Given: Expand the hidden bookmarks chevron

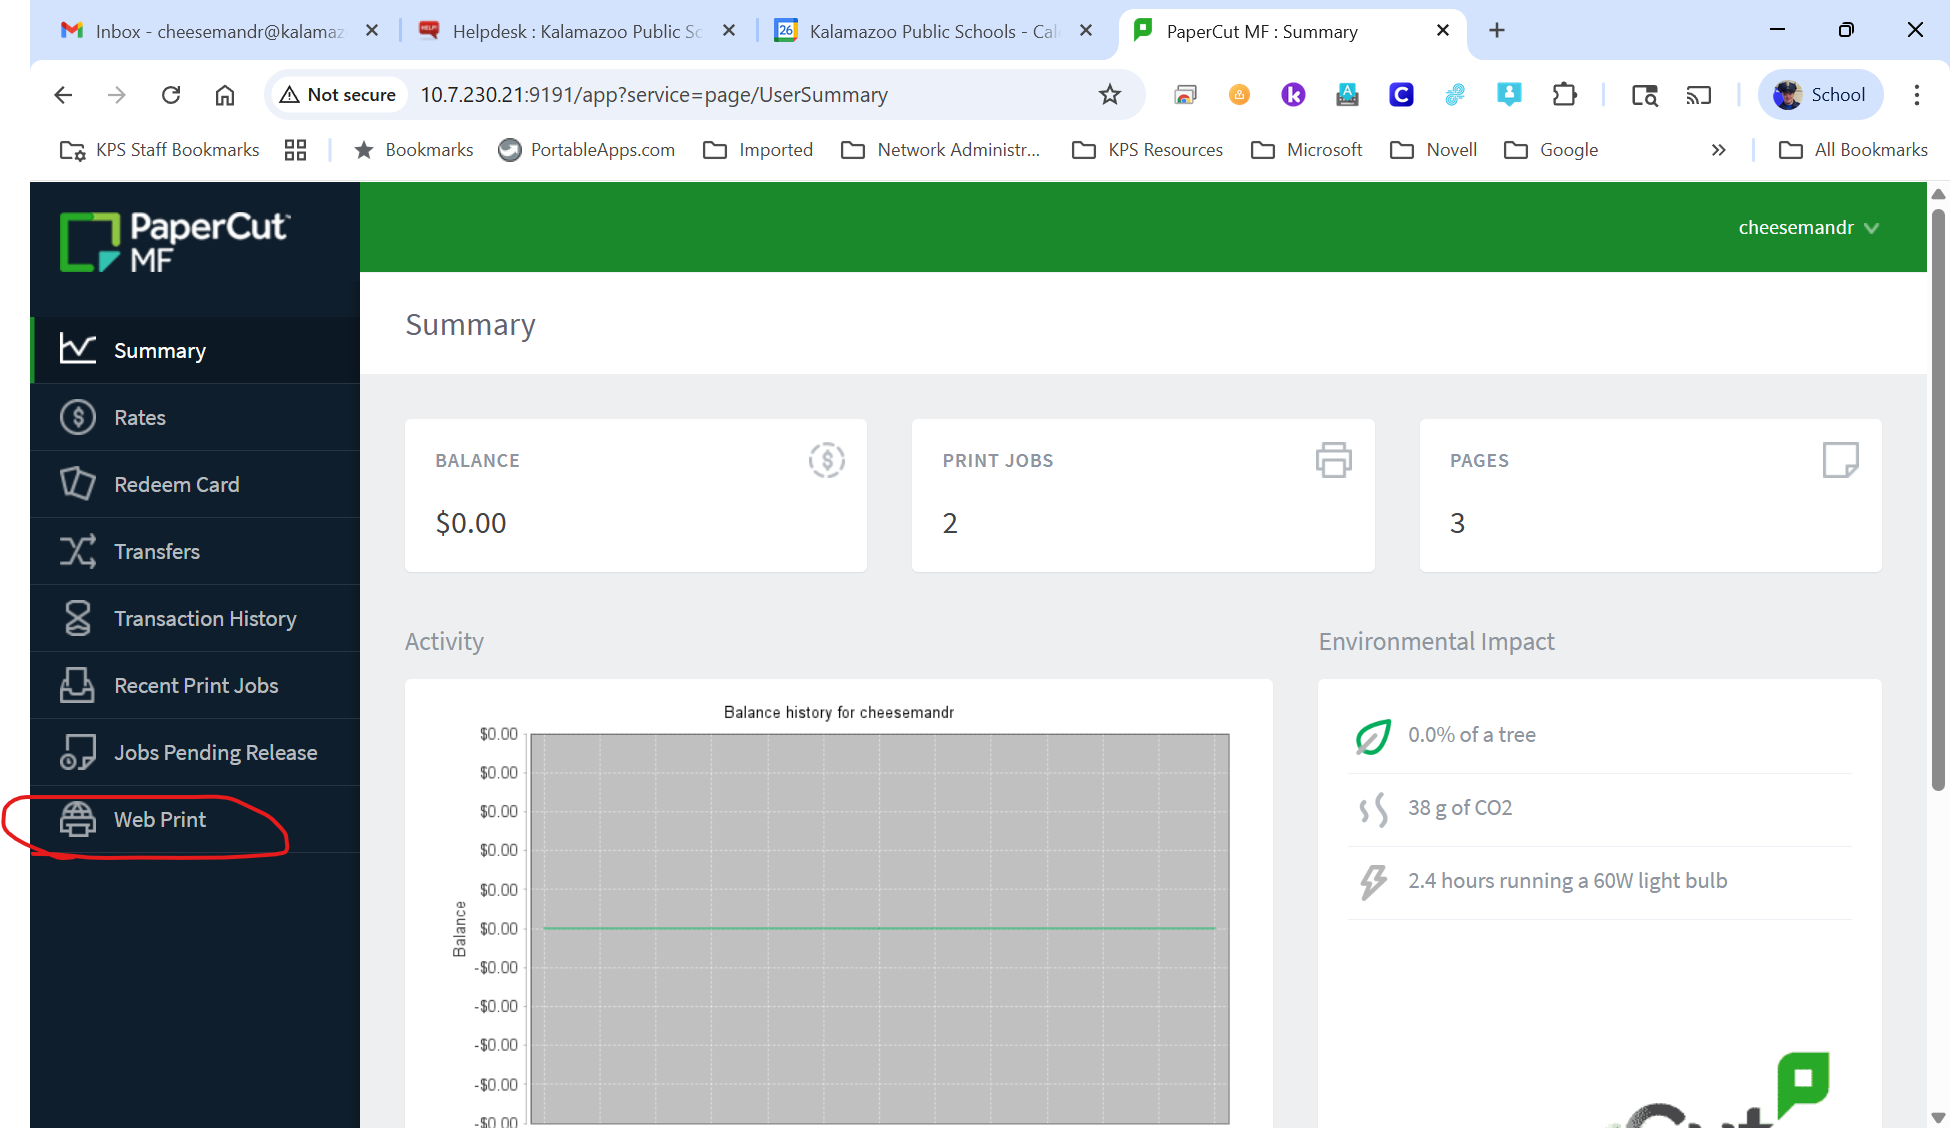Looking at the screenshot, I should coord(1718,150).
